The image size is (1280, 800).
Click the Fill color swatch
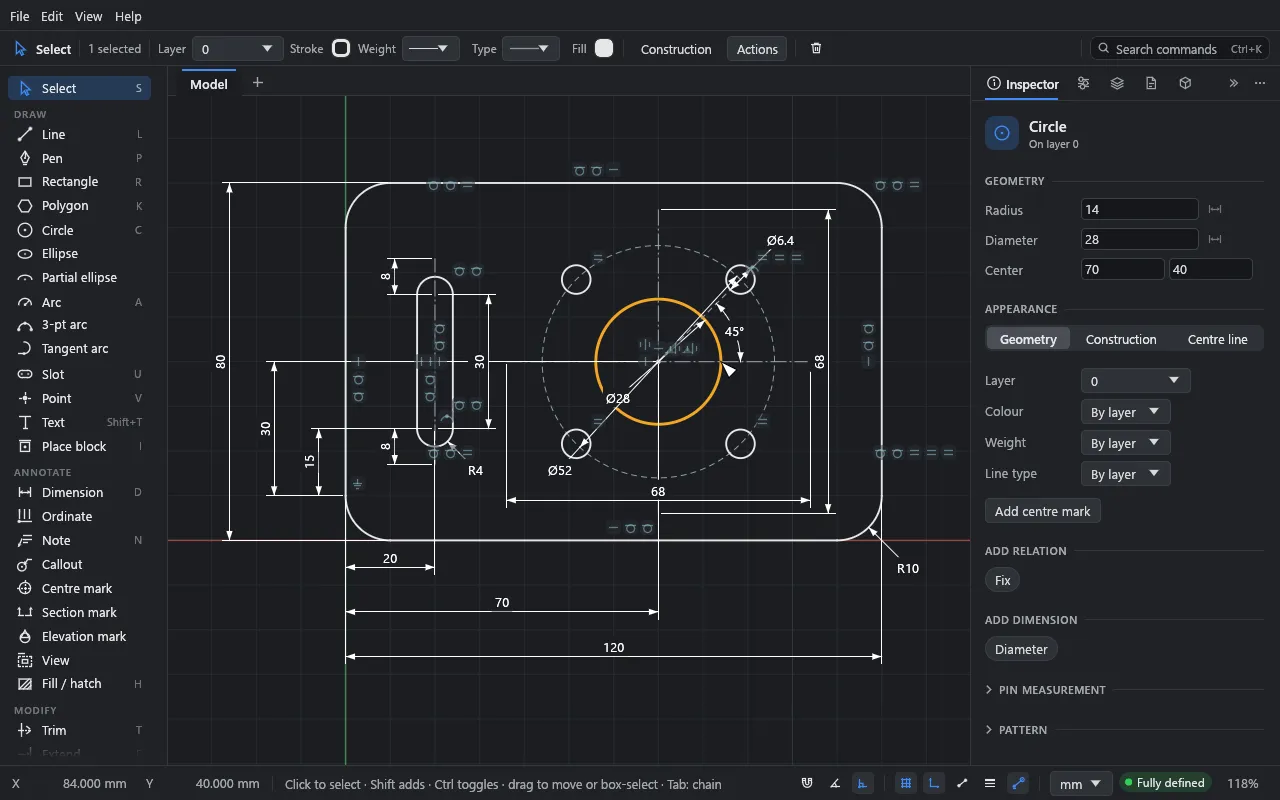(604, 49)
